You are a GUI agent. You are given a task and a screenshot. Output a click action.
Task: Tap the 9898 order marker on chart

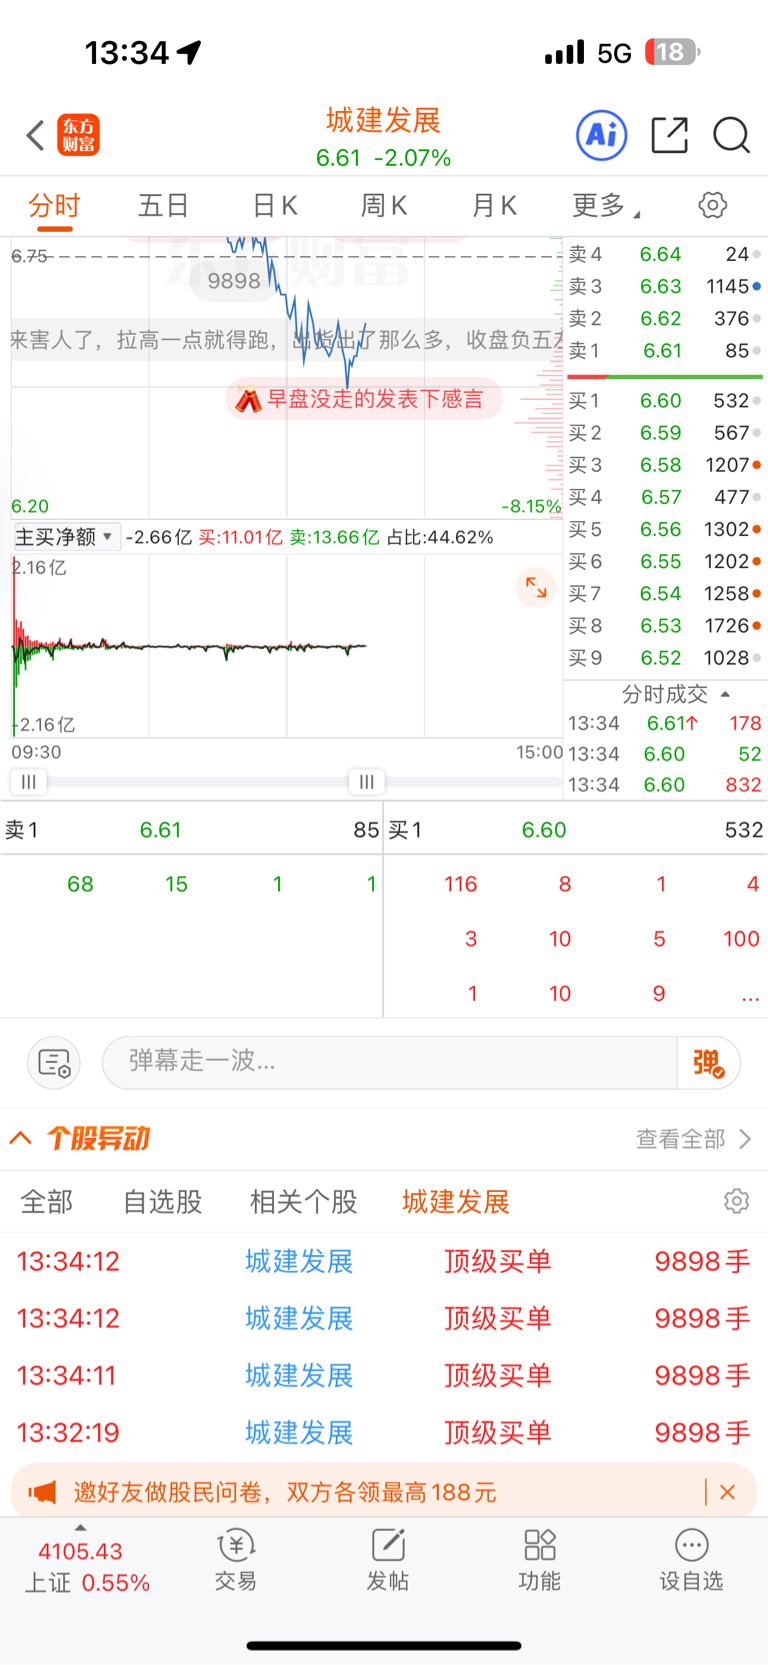pyautogui.click(x=234, y=281)
